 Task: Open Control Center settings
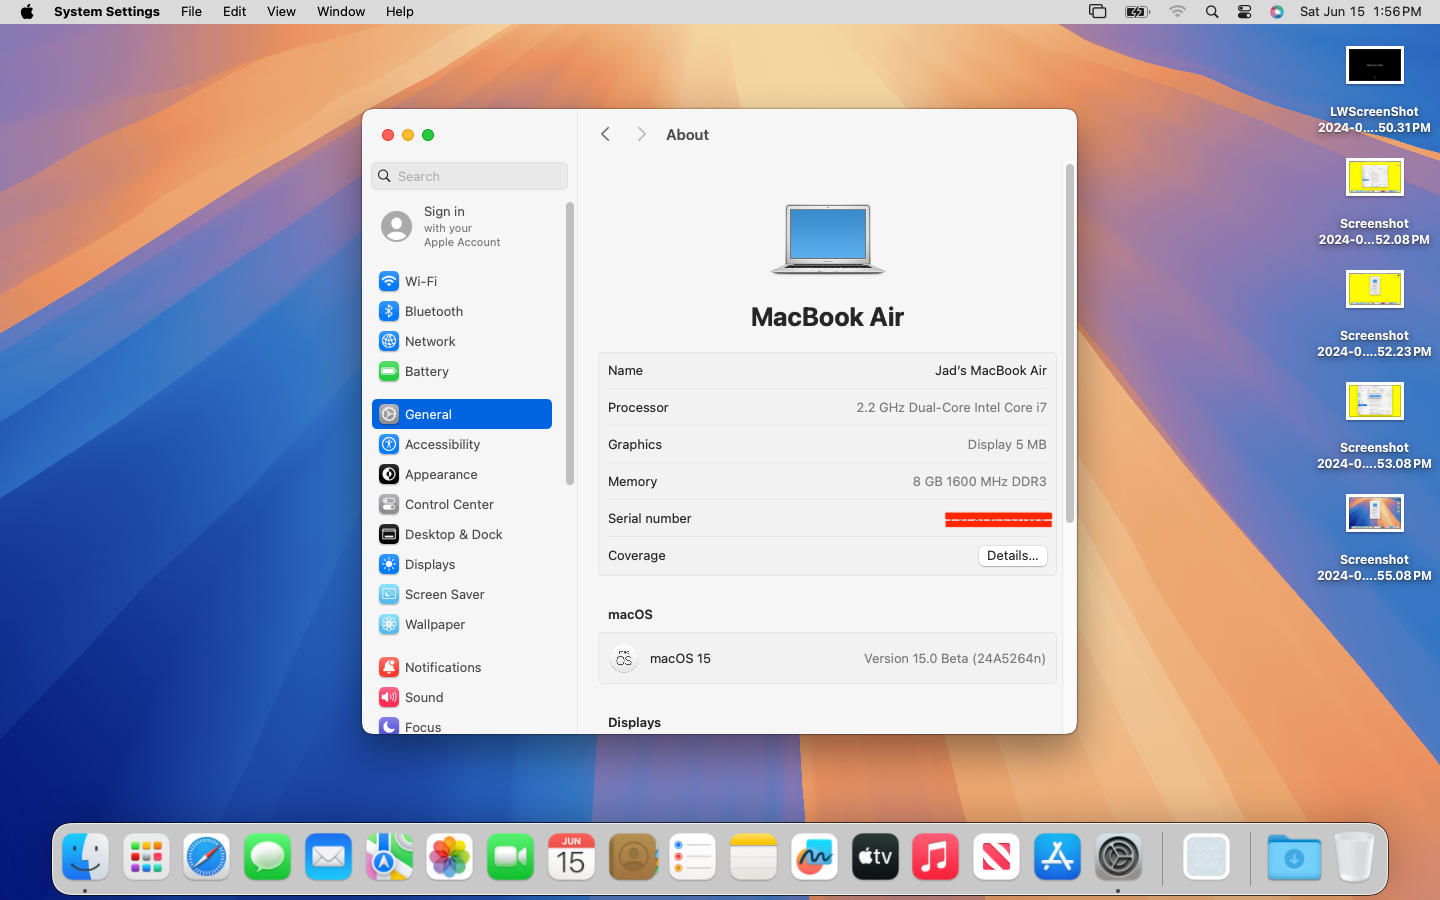pyautogui.click(x=449, y=504)
